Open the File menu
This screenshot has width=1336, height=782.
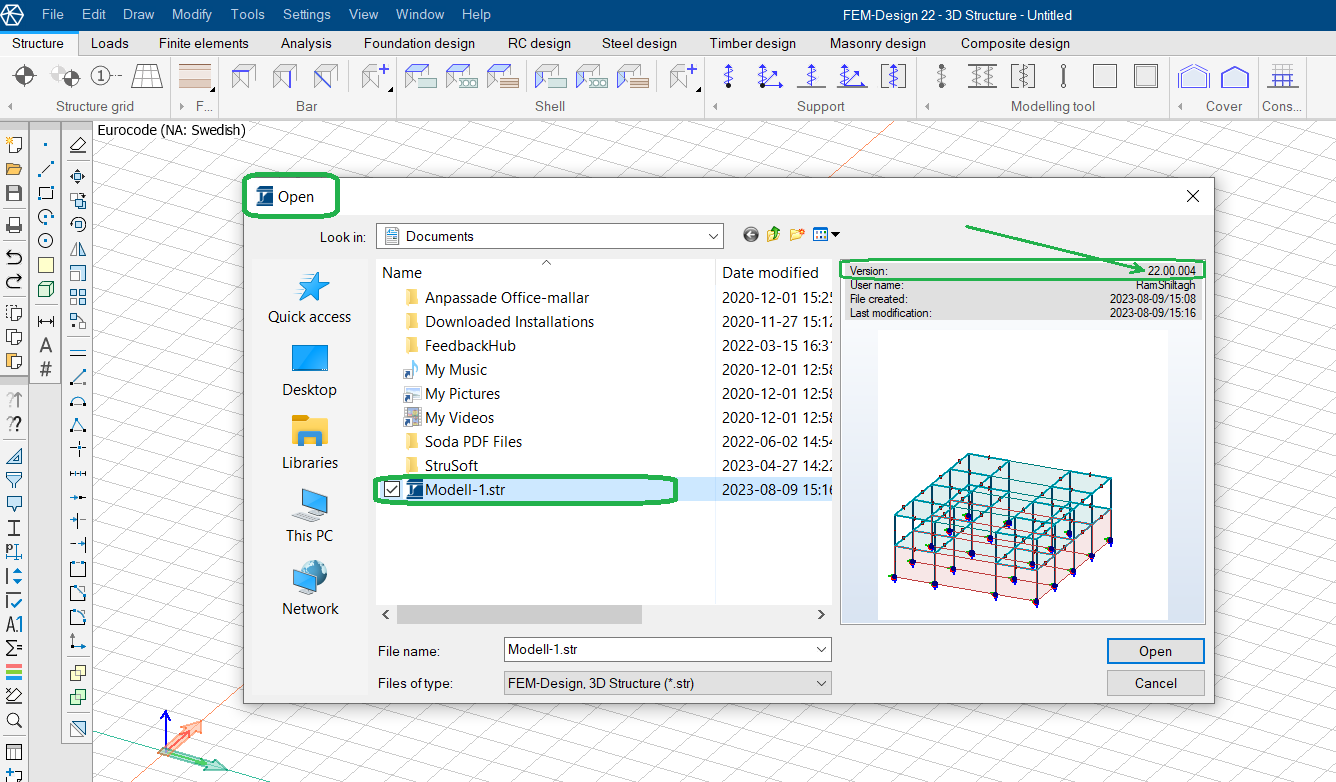(53, 14)
